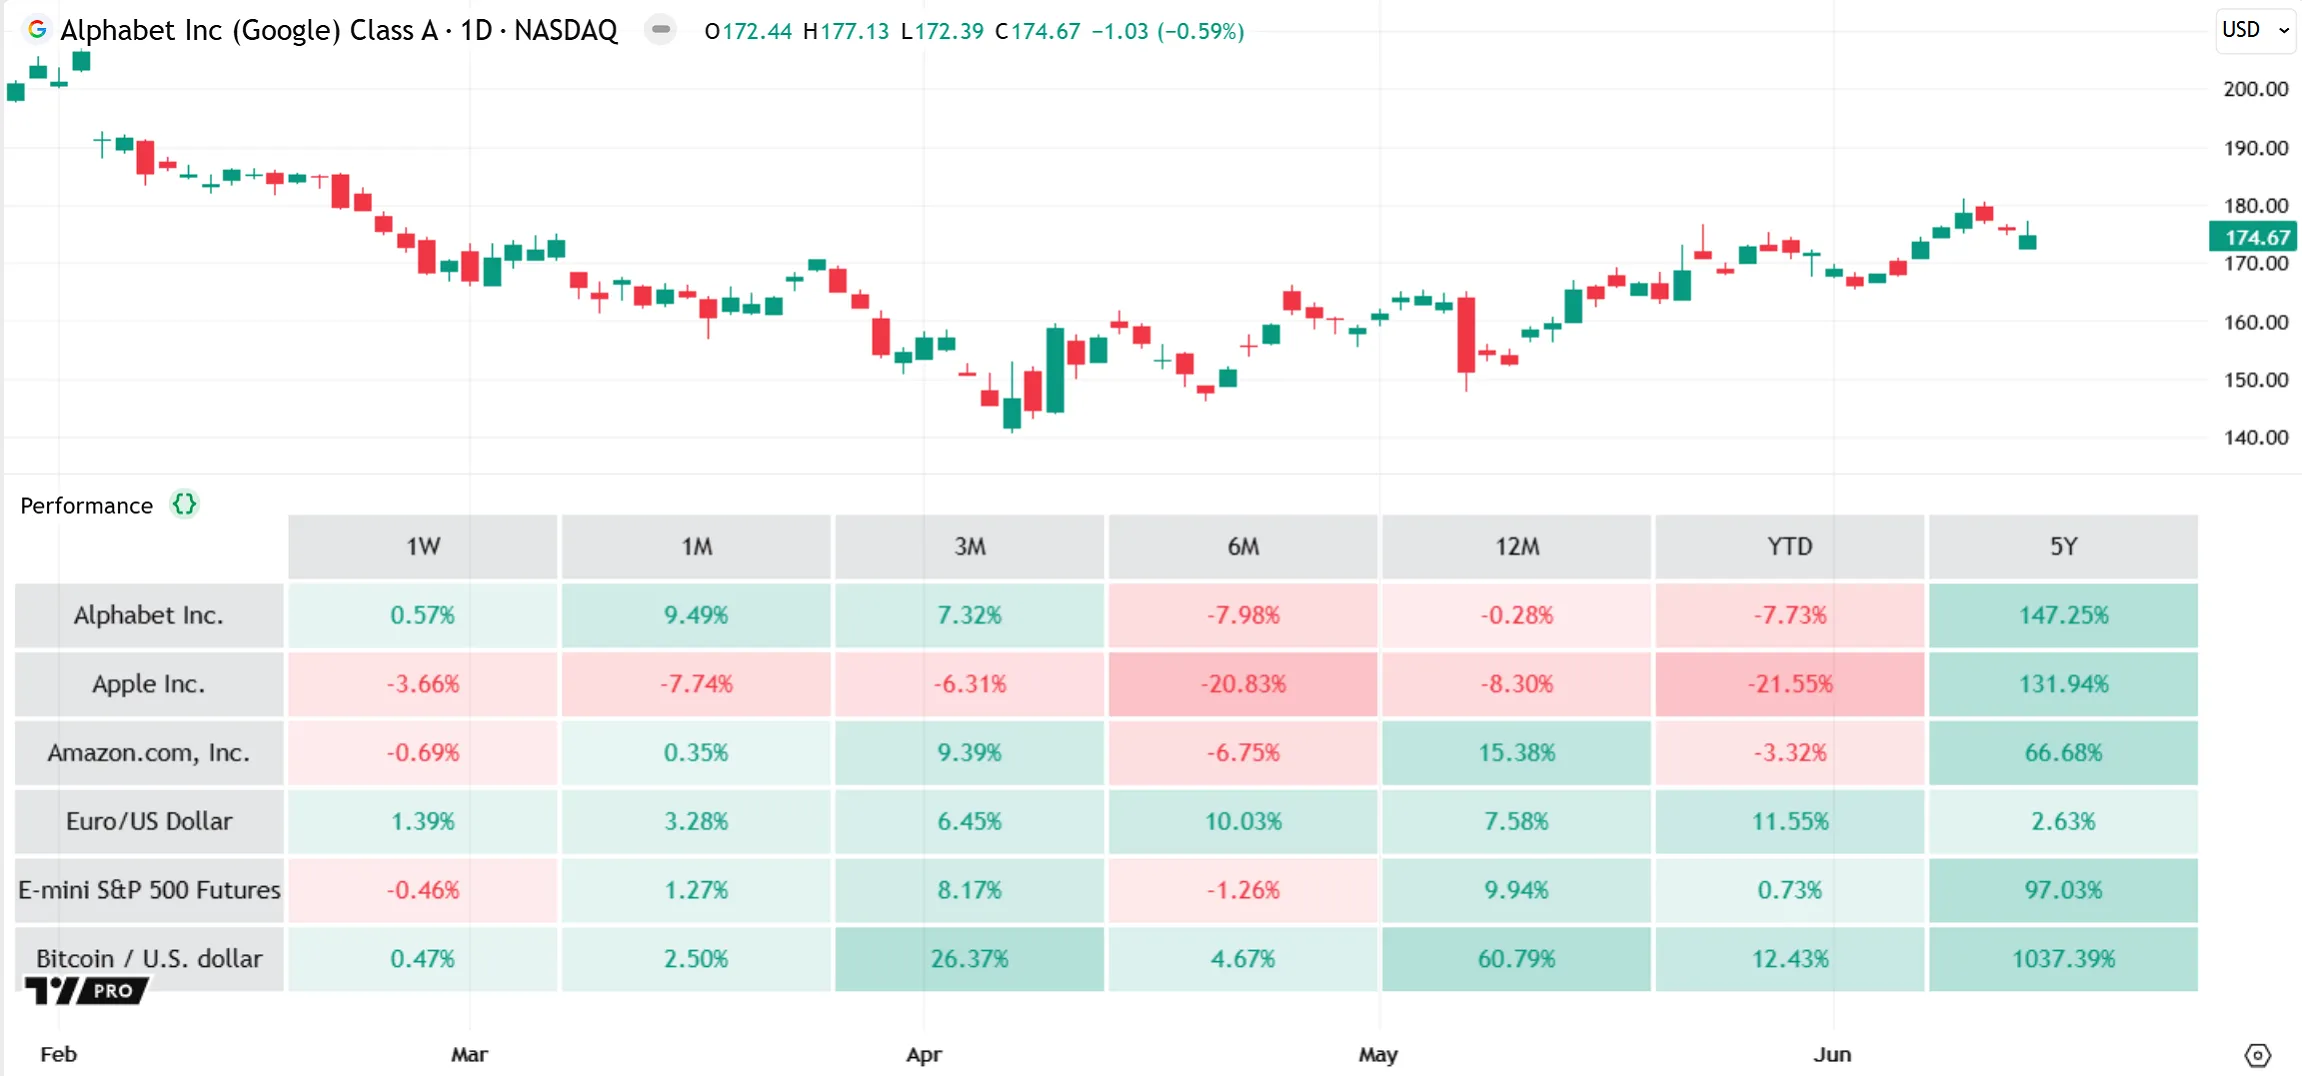The image size is (2302, 1076).
Task: Click the grey dash pill after NASDAQ
Action: [660, 30]
